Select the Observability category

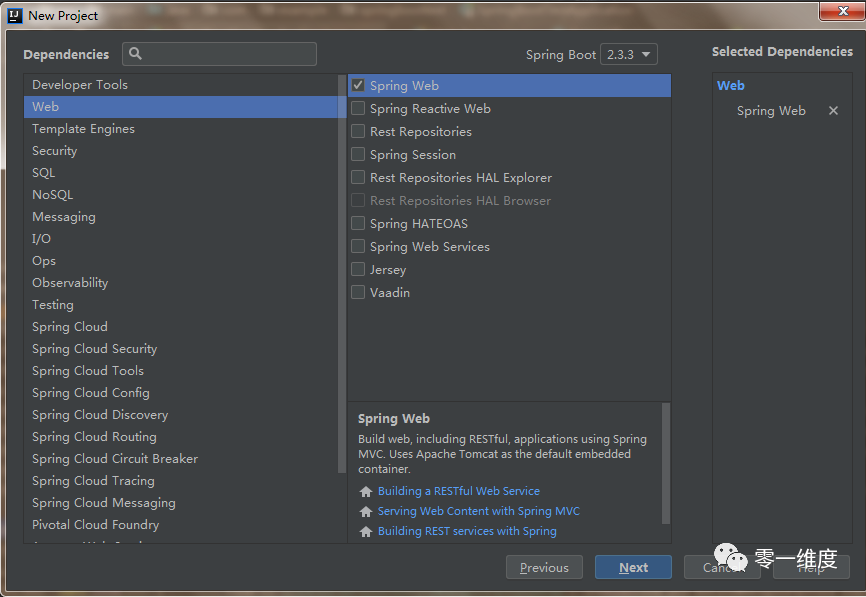click(181, 283)
